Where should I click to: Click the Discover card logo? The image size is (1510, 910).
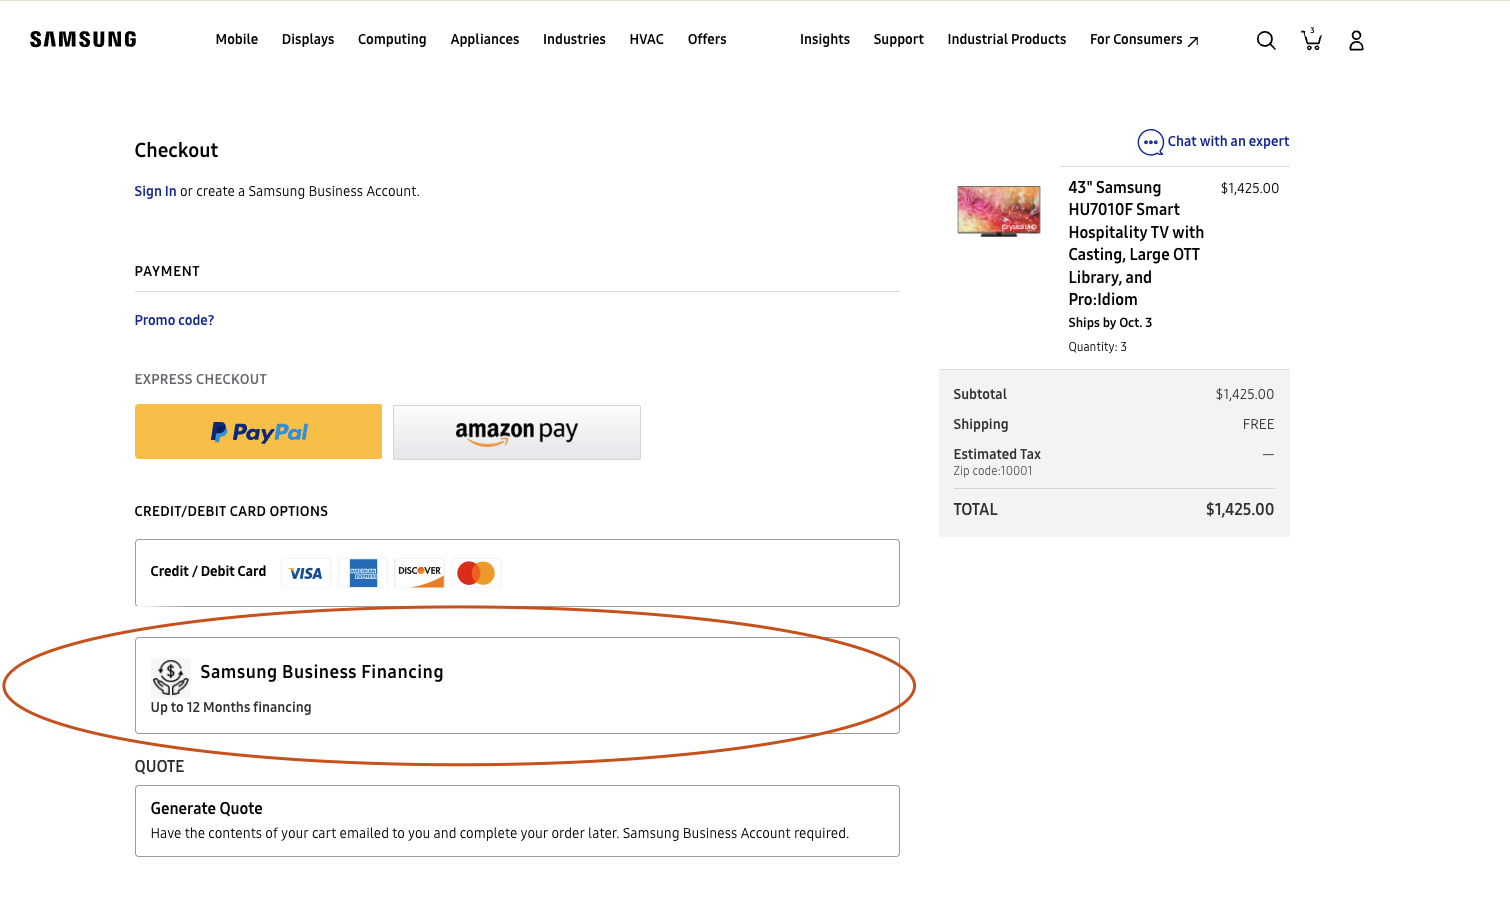420,573
